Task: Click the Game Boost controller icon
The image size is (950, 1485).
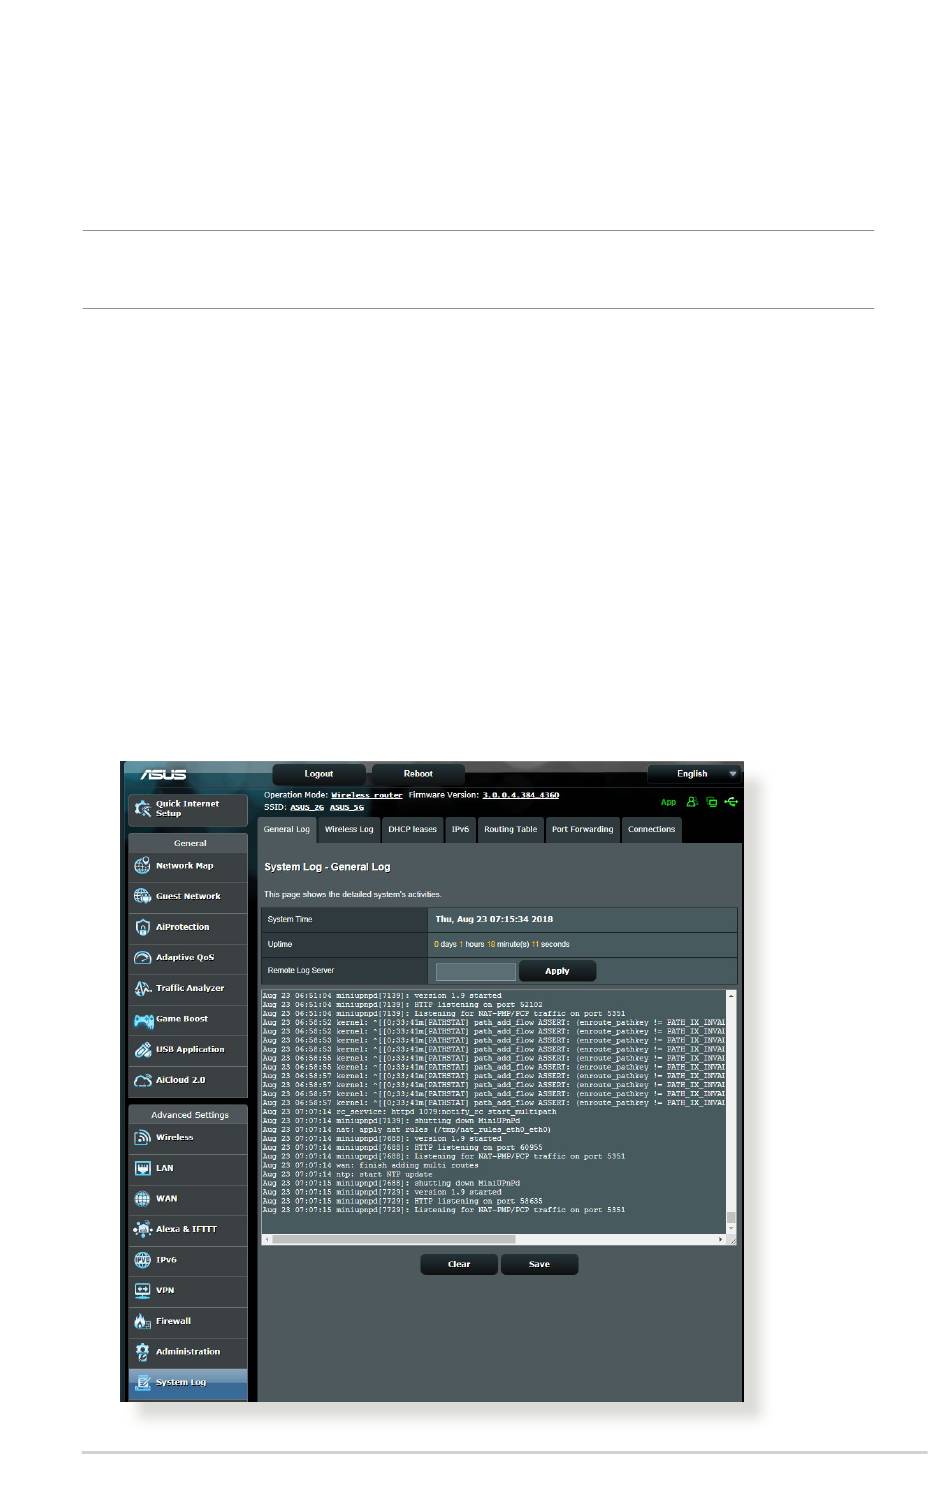Action: point(143,1020)
